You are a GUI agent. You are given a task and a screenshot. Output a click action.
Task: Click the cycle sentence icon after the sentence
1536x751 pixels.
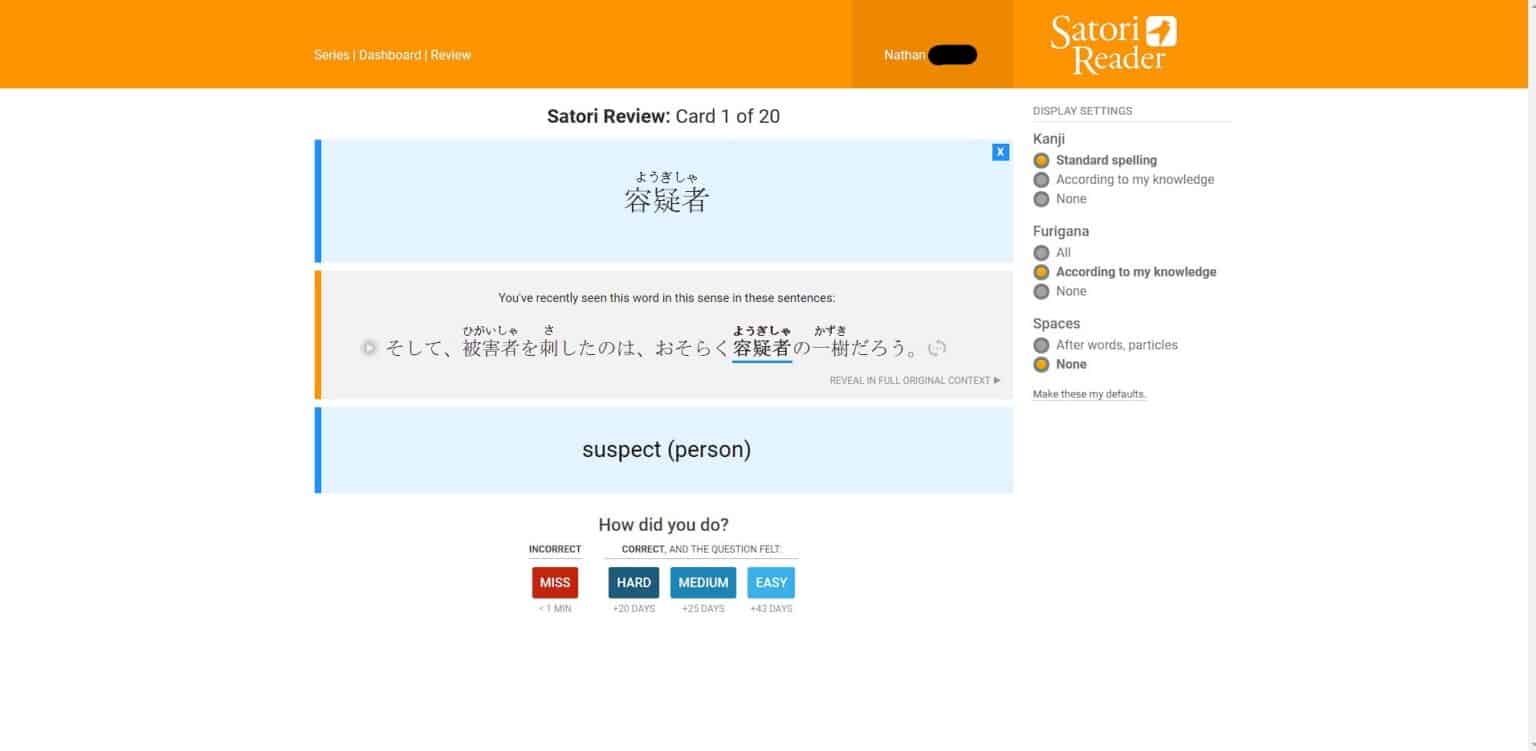click(937, 348)
